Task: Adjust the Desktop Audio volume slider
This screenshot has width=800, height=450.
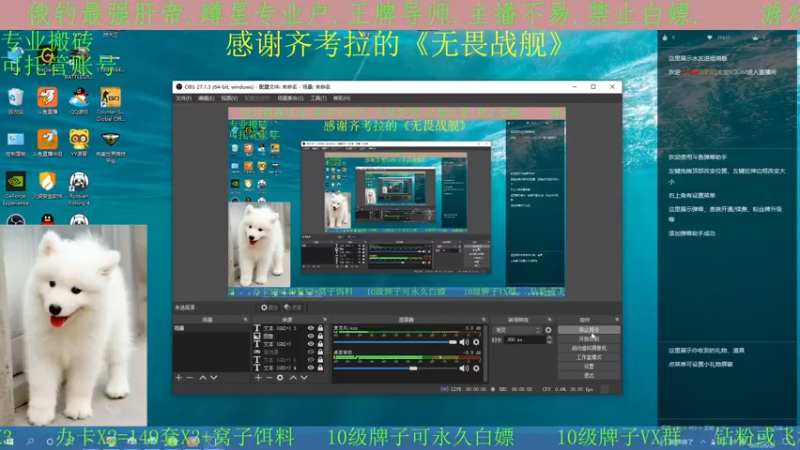Action: click(395, 368)
